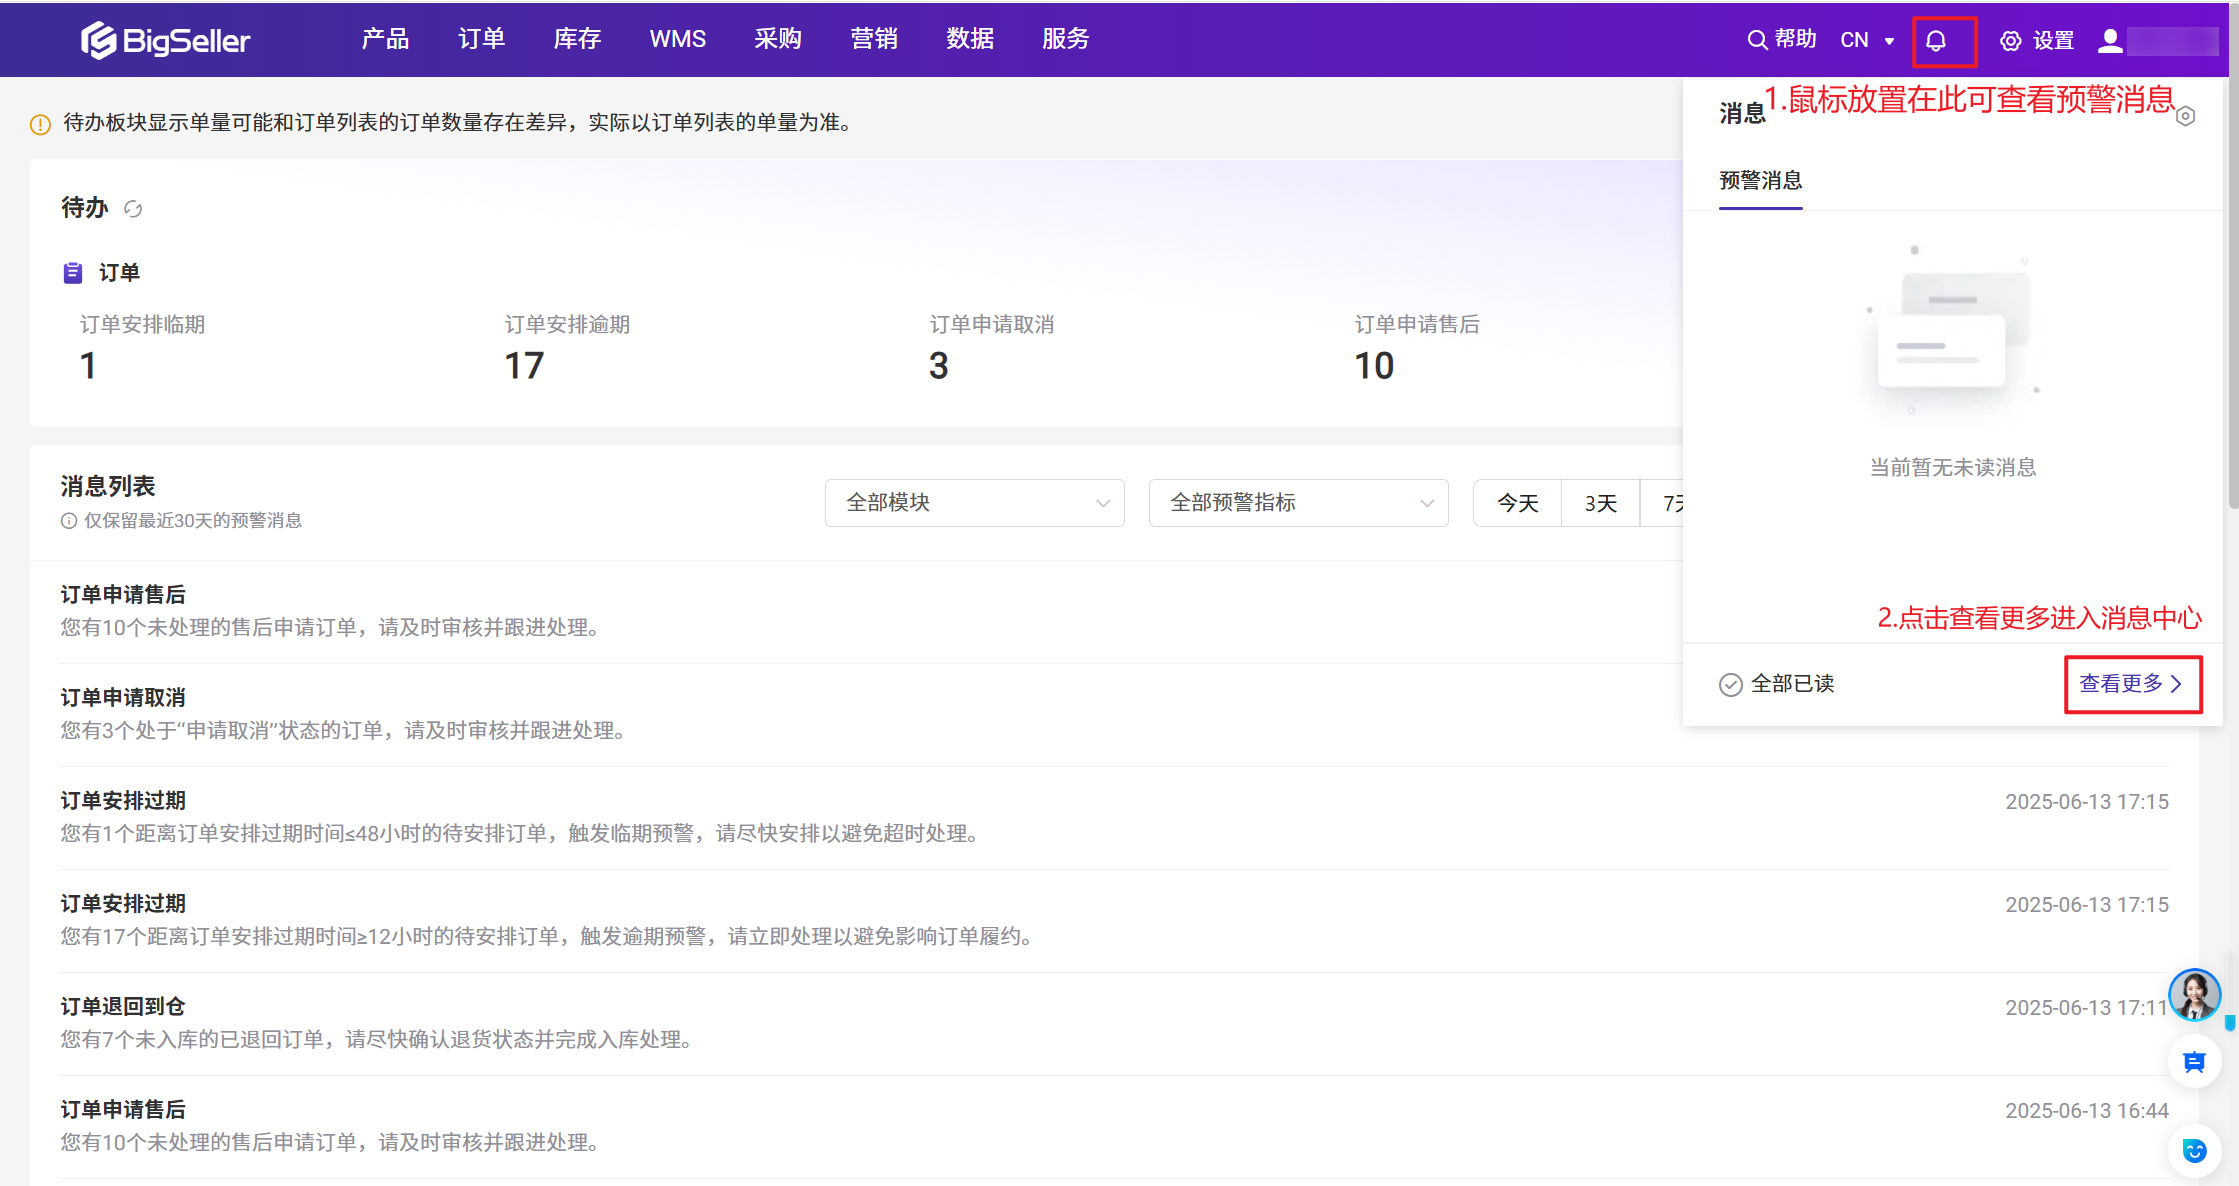Mark all read with 全部已读 checkmark
This screenshot has width=2239, height=1186.
click(x=1776, y=684)
